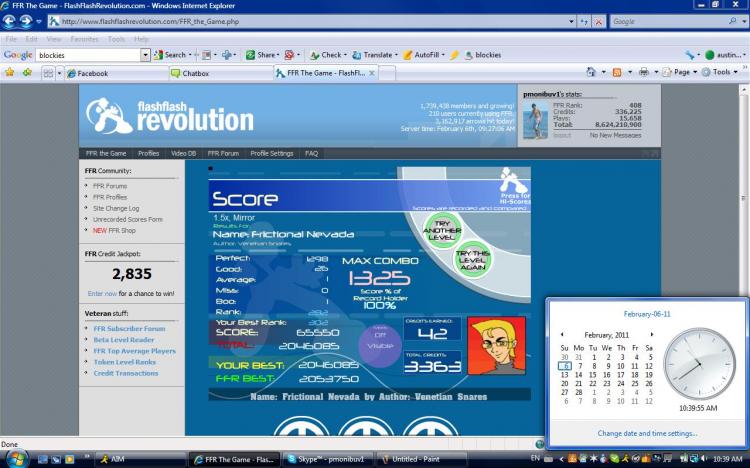
Task: Click the RSS feeds icon
Action: (x=617, y=72)
